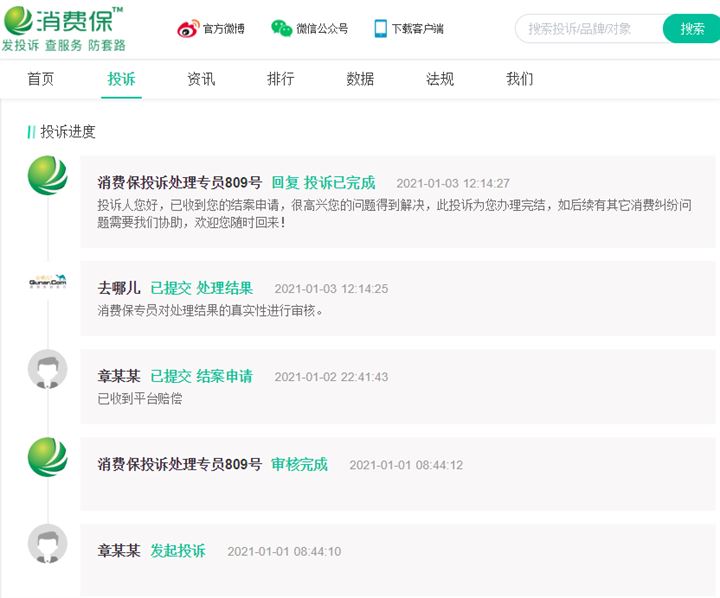The height and width of the screenshot is (598, 720).
Task: Click the 投诉人您好 reply message text
Action: point(394,214)
